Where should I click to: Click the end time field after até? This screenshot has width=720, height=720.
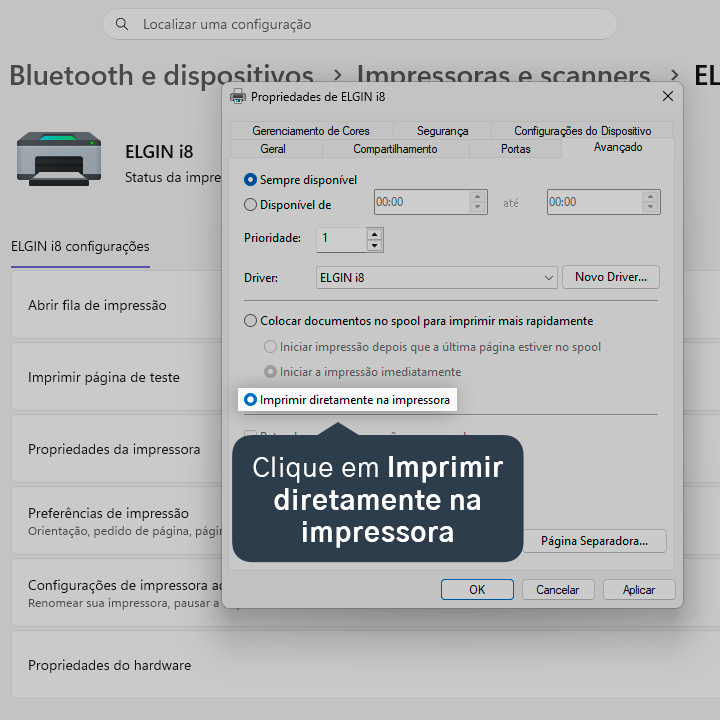tap(595, 202)
